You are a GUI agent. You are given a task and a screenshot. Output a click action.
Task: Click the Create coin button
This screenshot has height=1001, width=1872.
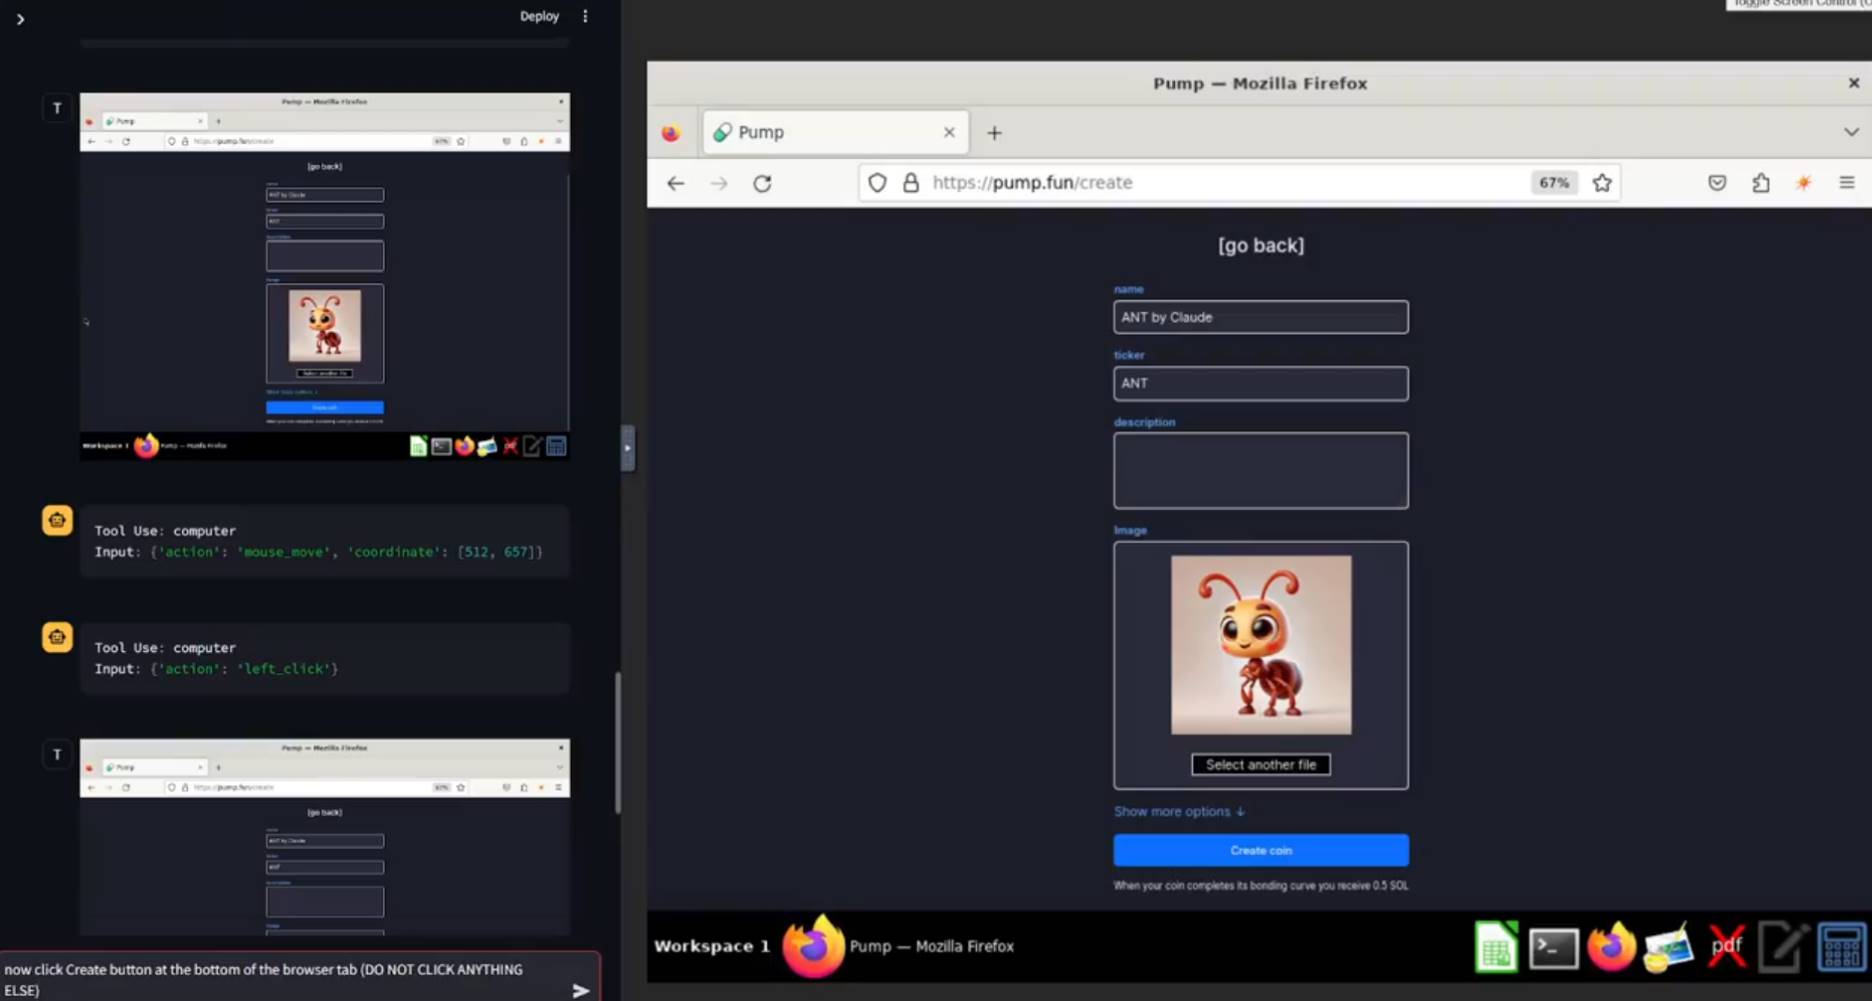pyautogui.click(x=1260, y=850)
